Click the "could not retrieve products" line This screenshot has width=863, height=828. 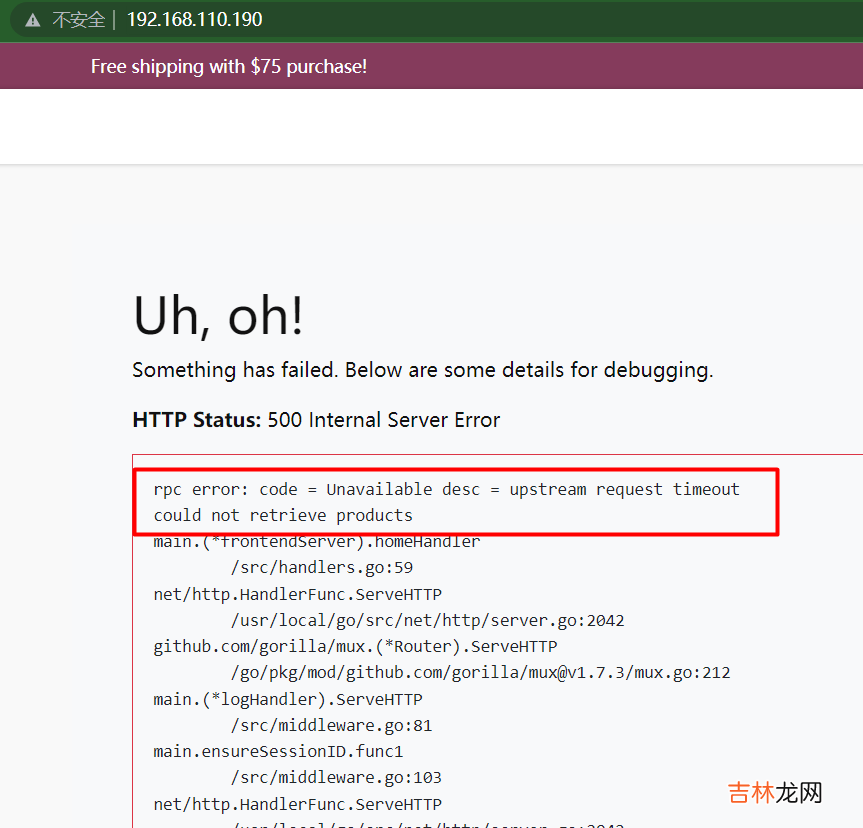(283, 515)
